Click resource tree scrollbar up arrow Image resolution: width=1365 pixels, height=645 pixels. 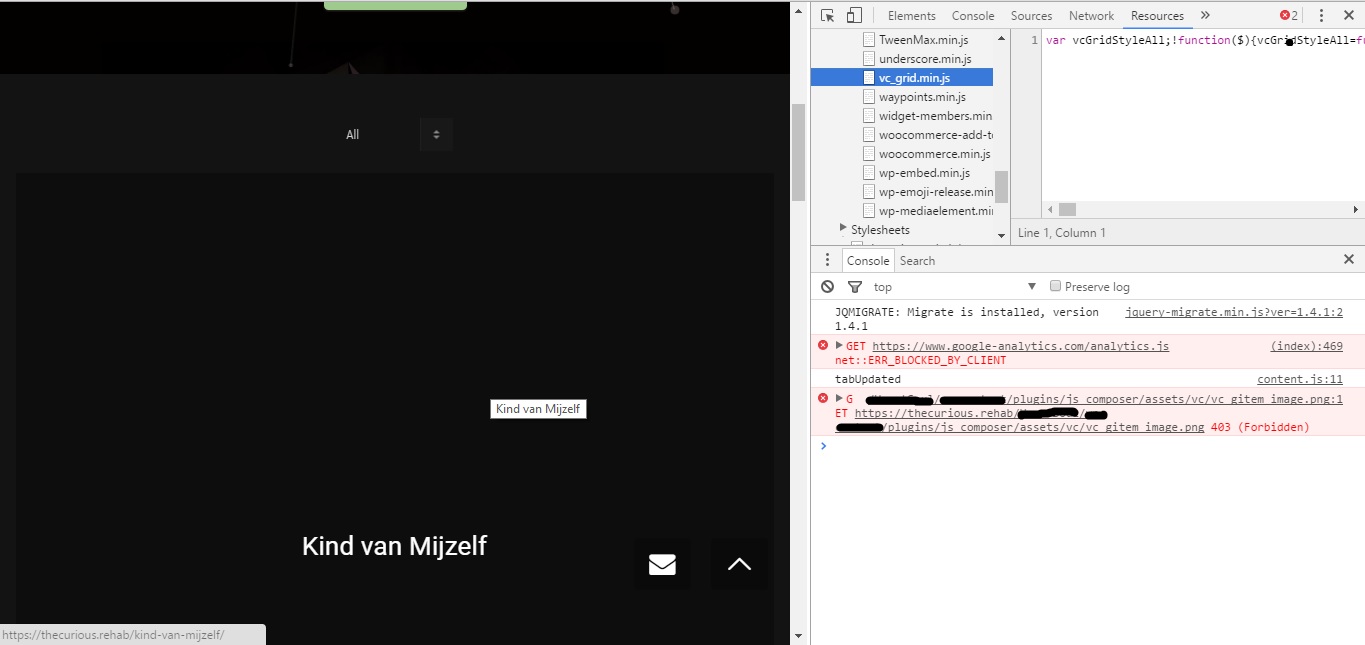point(1002,37)
